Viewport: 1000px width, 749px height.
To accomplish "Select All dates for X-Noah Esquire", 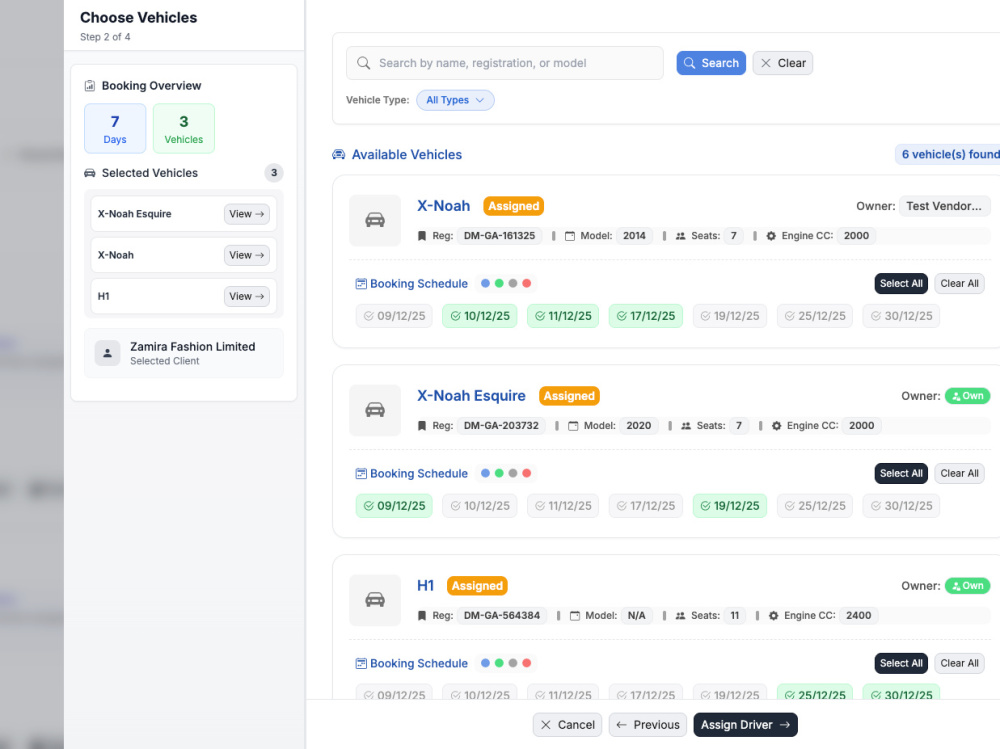I will (x=901, y=473).
